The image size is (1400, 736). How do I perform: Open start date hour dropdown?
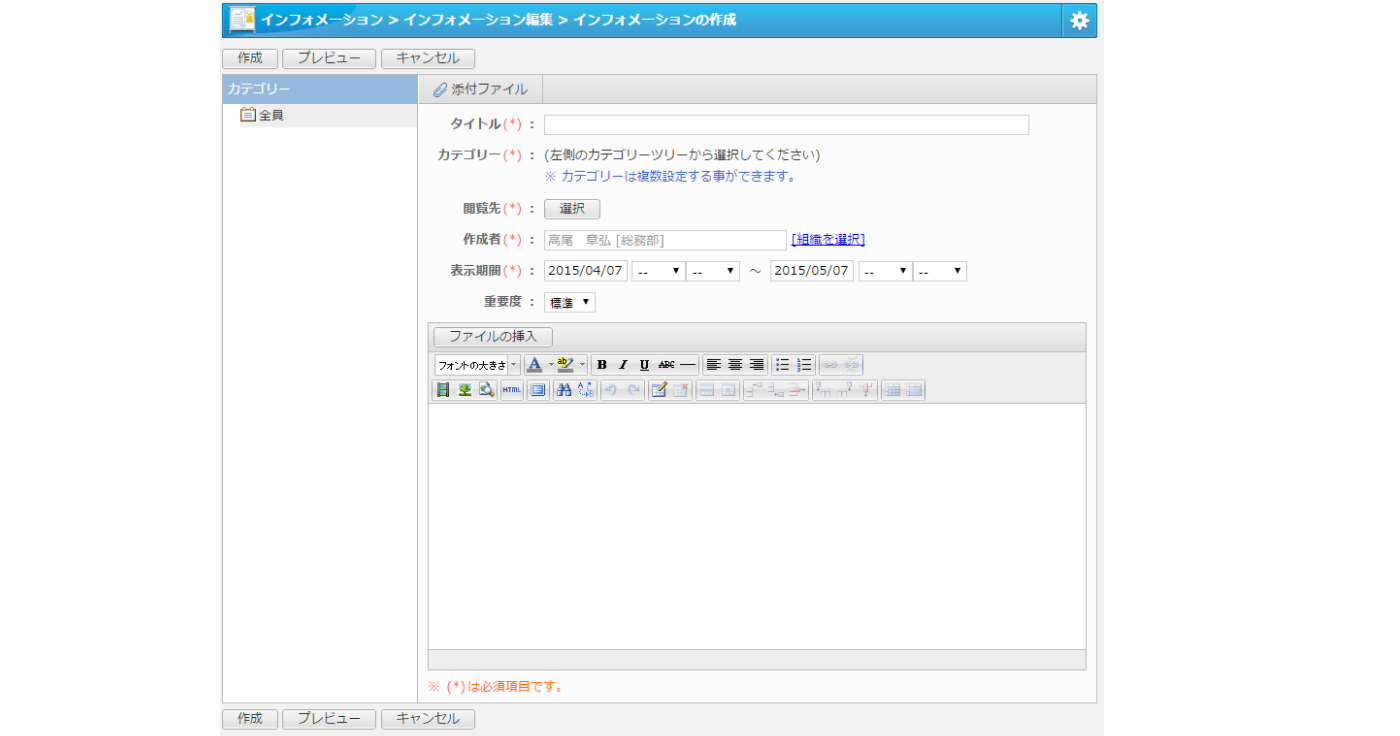(658, 271)
